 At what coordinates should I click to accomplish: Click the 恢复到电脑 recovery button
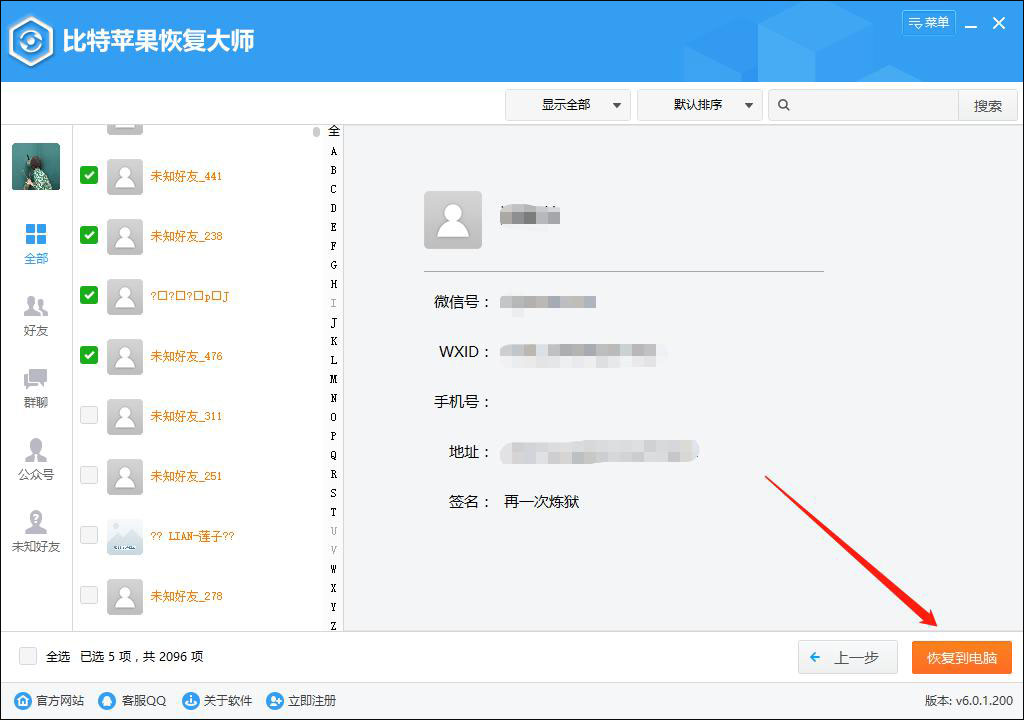[x=961, y=657]
